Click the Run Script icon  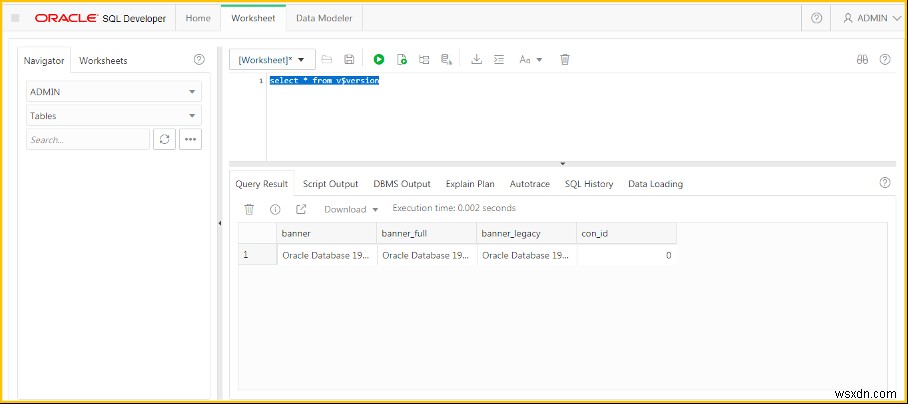coord(402,60)
